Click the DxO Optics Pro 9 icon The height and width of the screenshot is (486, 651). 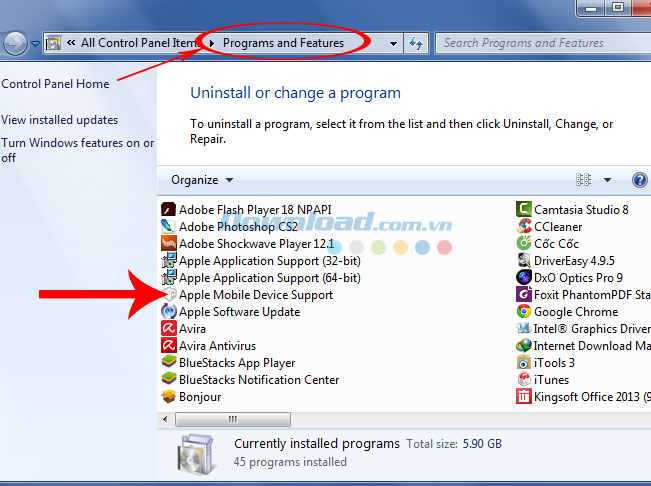pos(524,277)
